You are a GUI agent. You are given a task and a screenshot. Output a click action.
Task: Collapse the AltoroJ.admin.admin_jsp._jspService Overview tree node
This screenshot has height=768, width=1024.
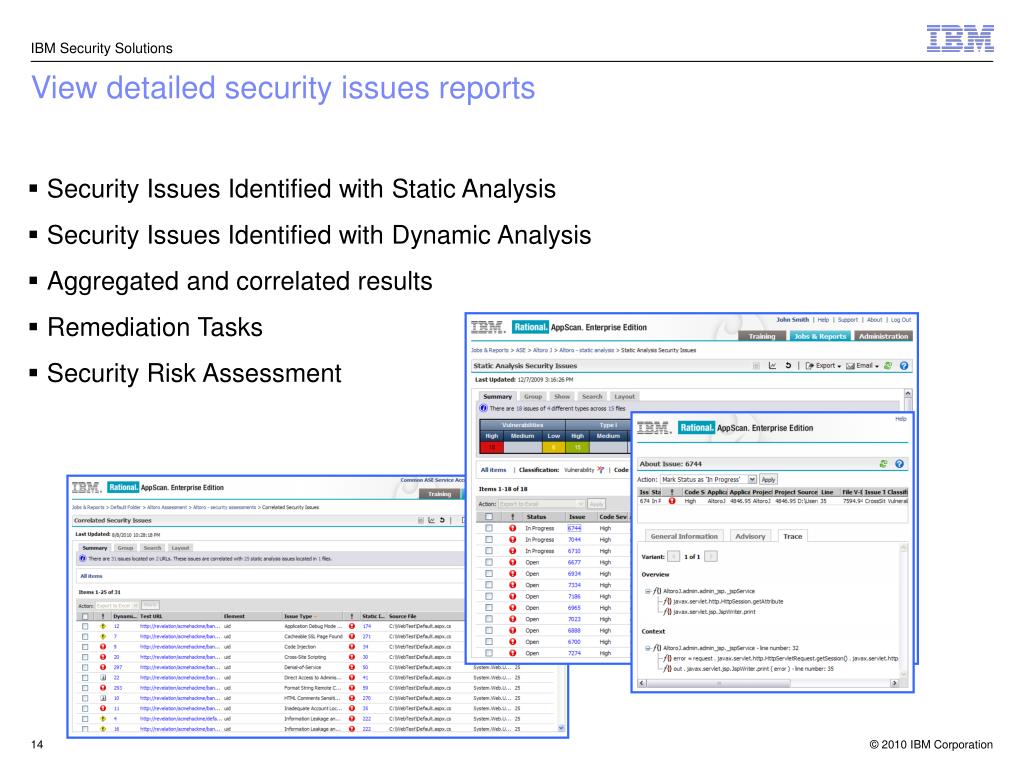(648, 591)
